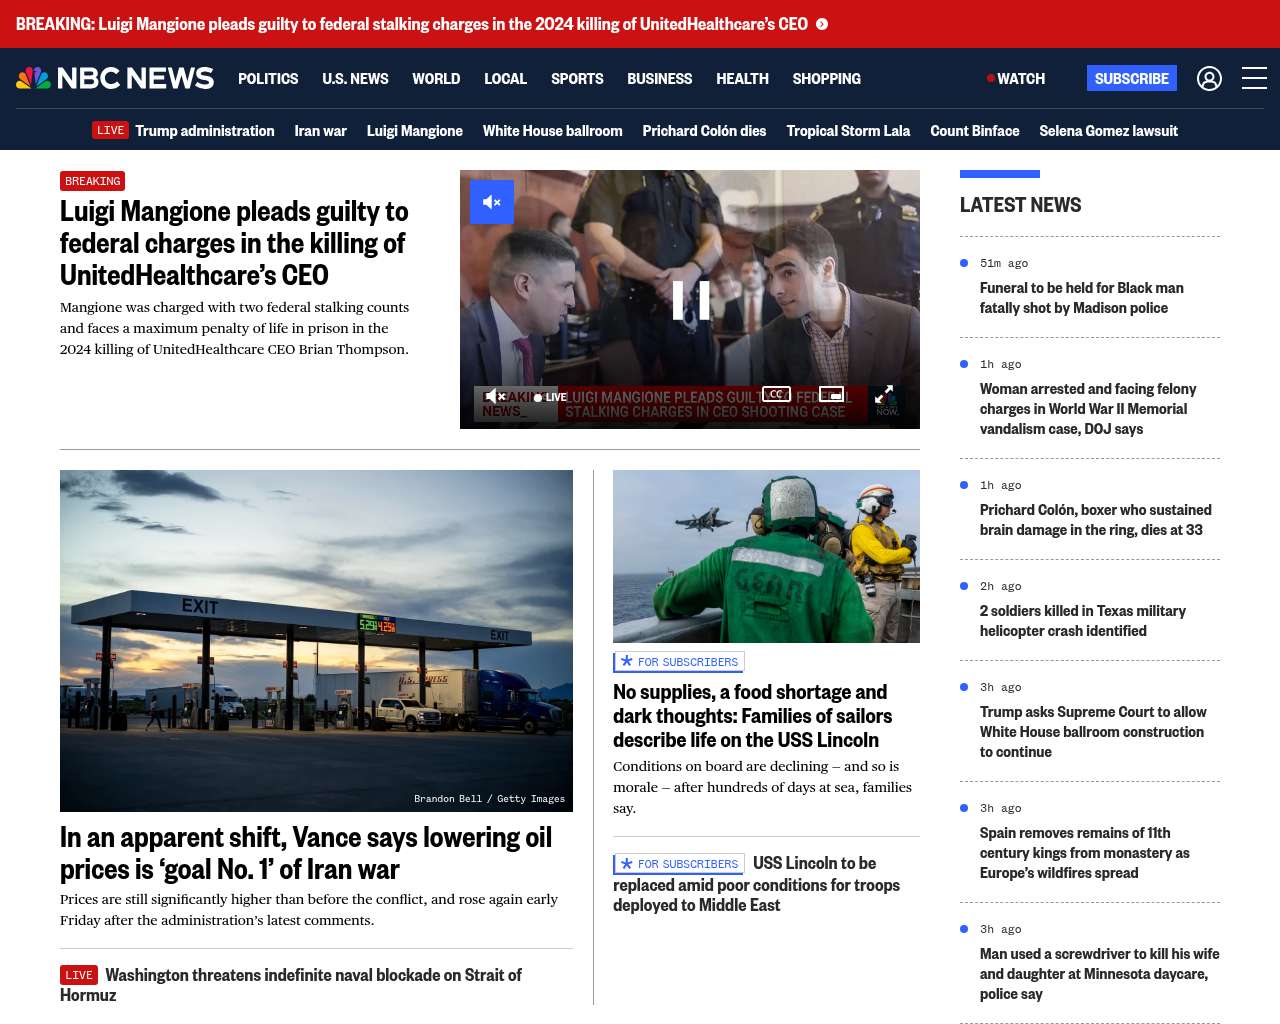This screenshot has height=1024, width=1280.
Task: Read the Spain 11th century kings story
Action: coord(1085,853)
